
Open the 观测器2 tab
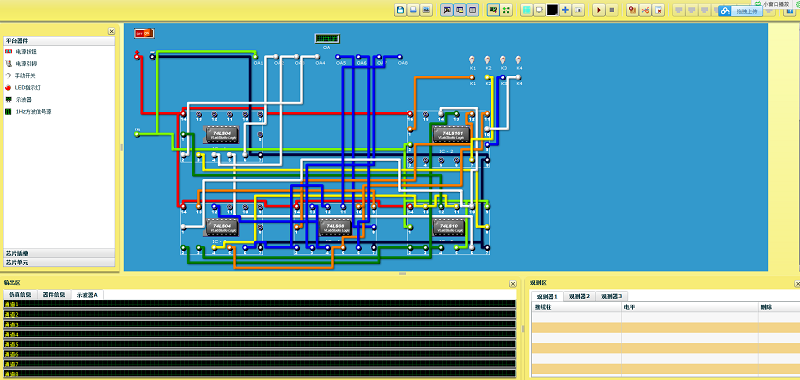click(x=580, y=296)
